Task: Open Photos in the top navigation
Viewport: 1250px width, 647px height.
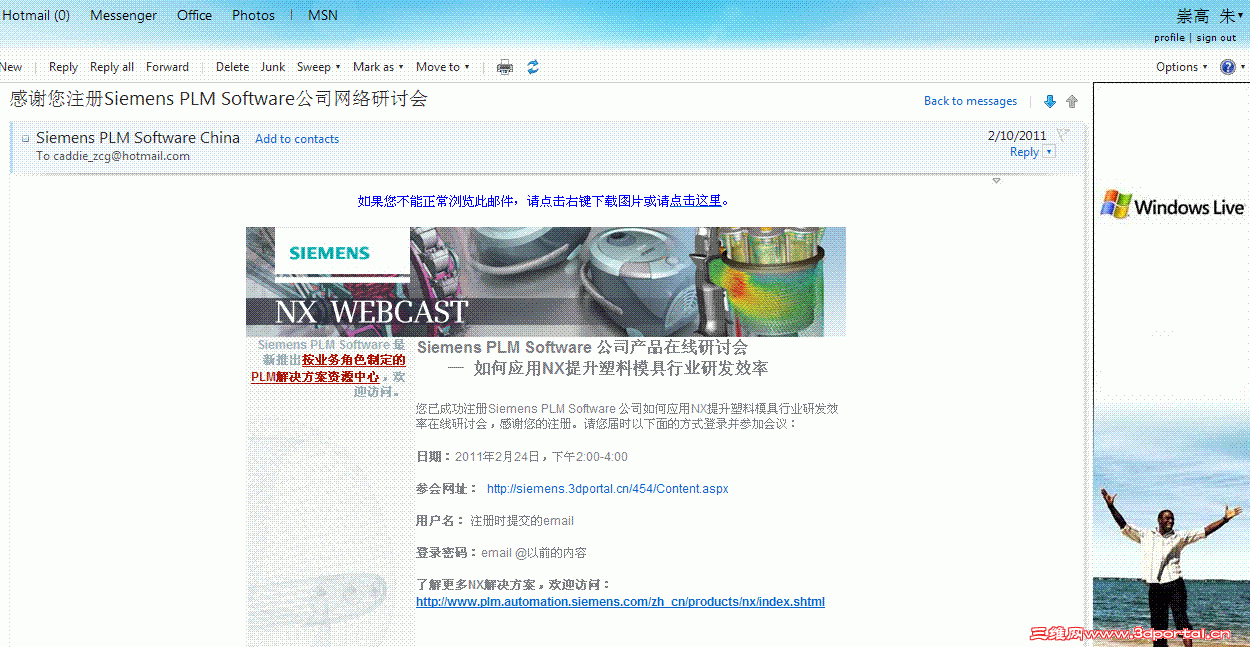Action: [x=253, y=15]
